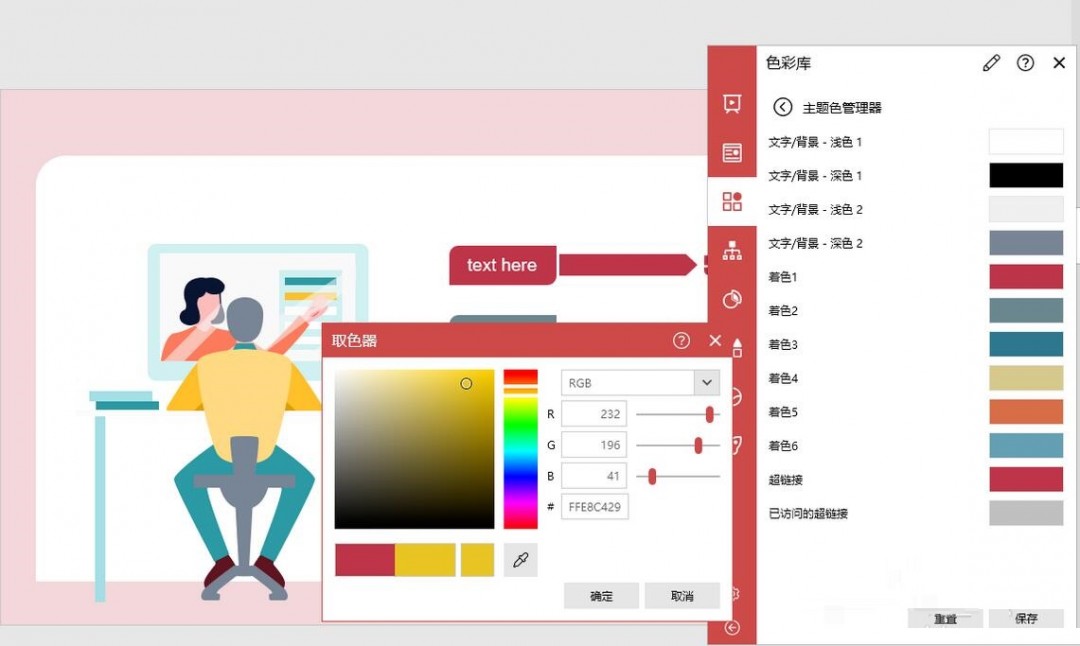Click the hex color input showing FFE8C429

[x=597, y=507]
